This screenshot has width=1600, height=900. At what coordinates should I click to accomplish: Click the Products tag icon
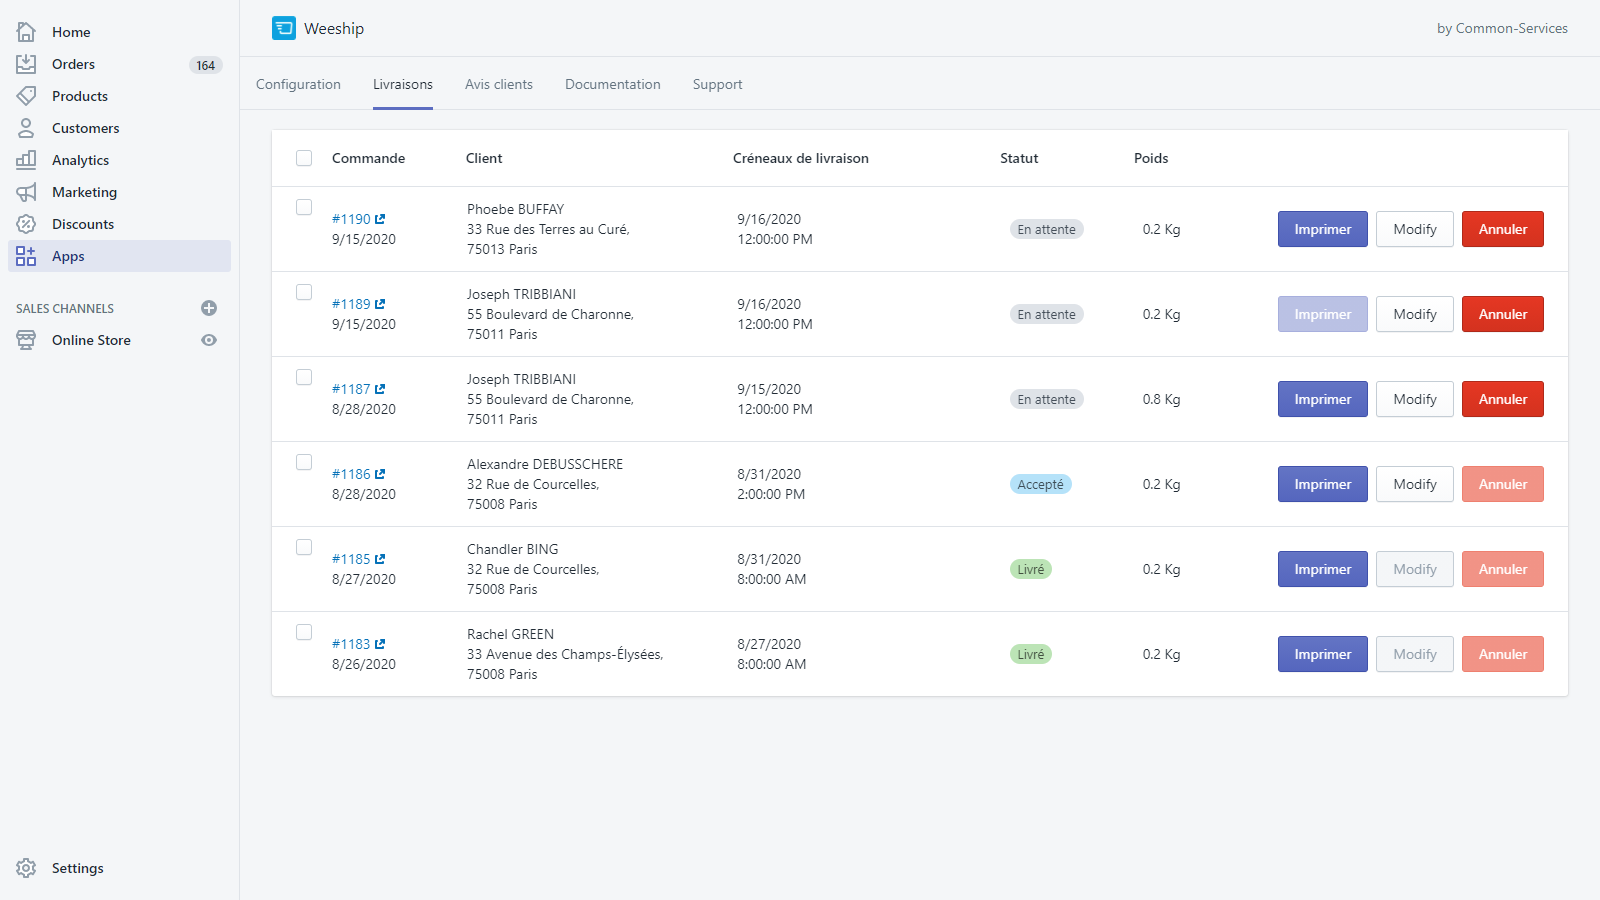pos(26,96)
